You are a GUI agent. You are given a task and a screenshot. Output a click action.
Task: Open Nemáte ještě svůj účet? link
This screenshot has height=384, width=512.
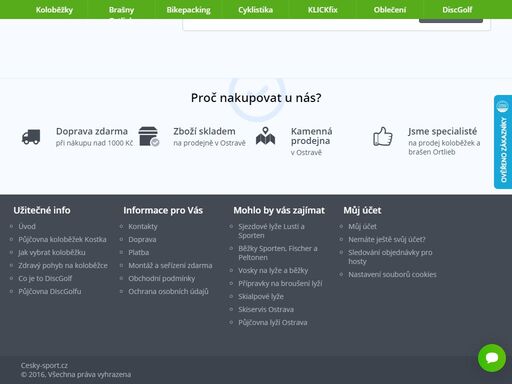[x=387, y=239]
